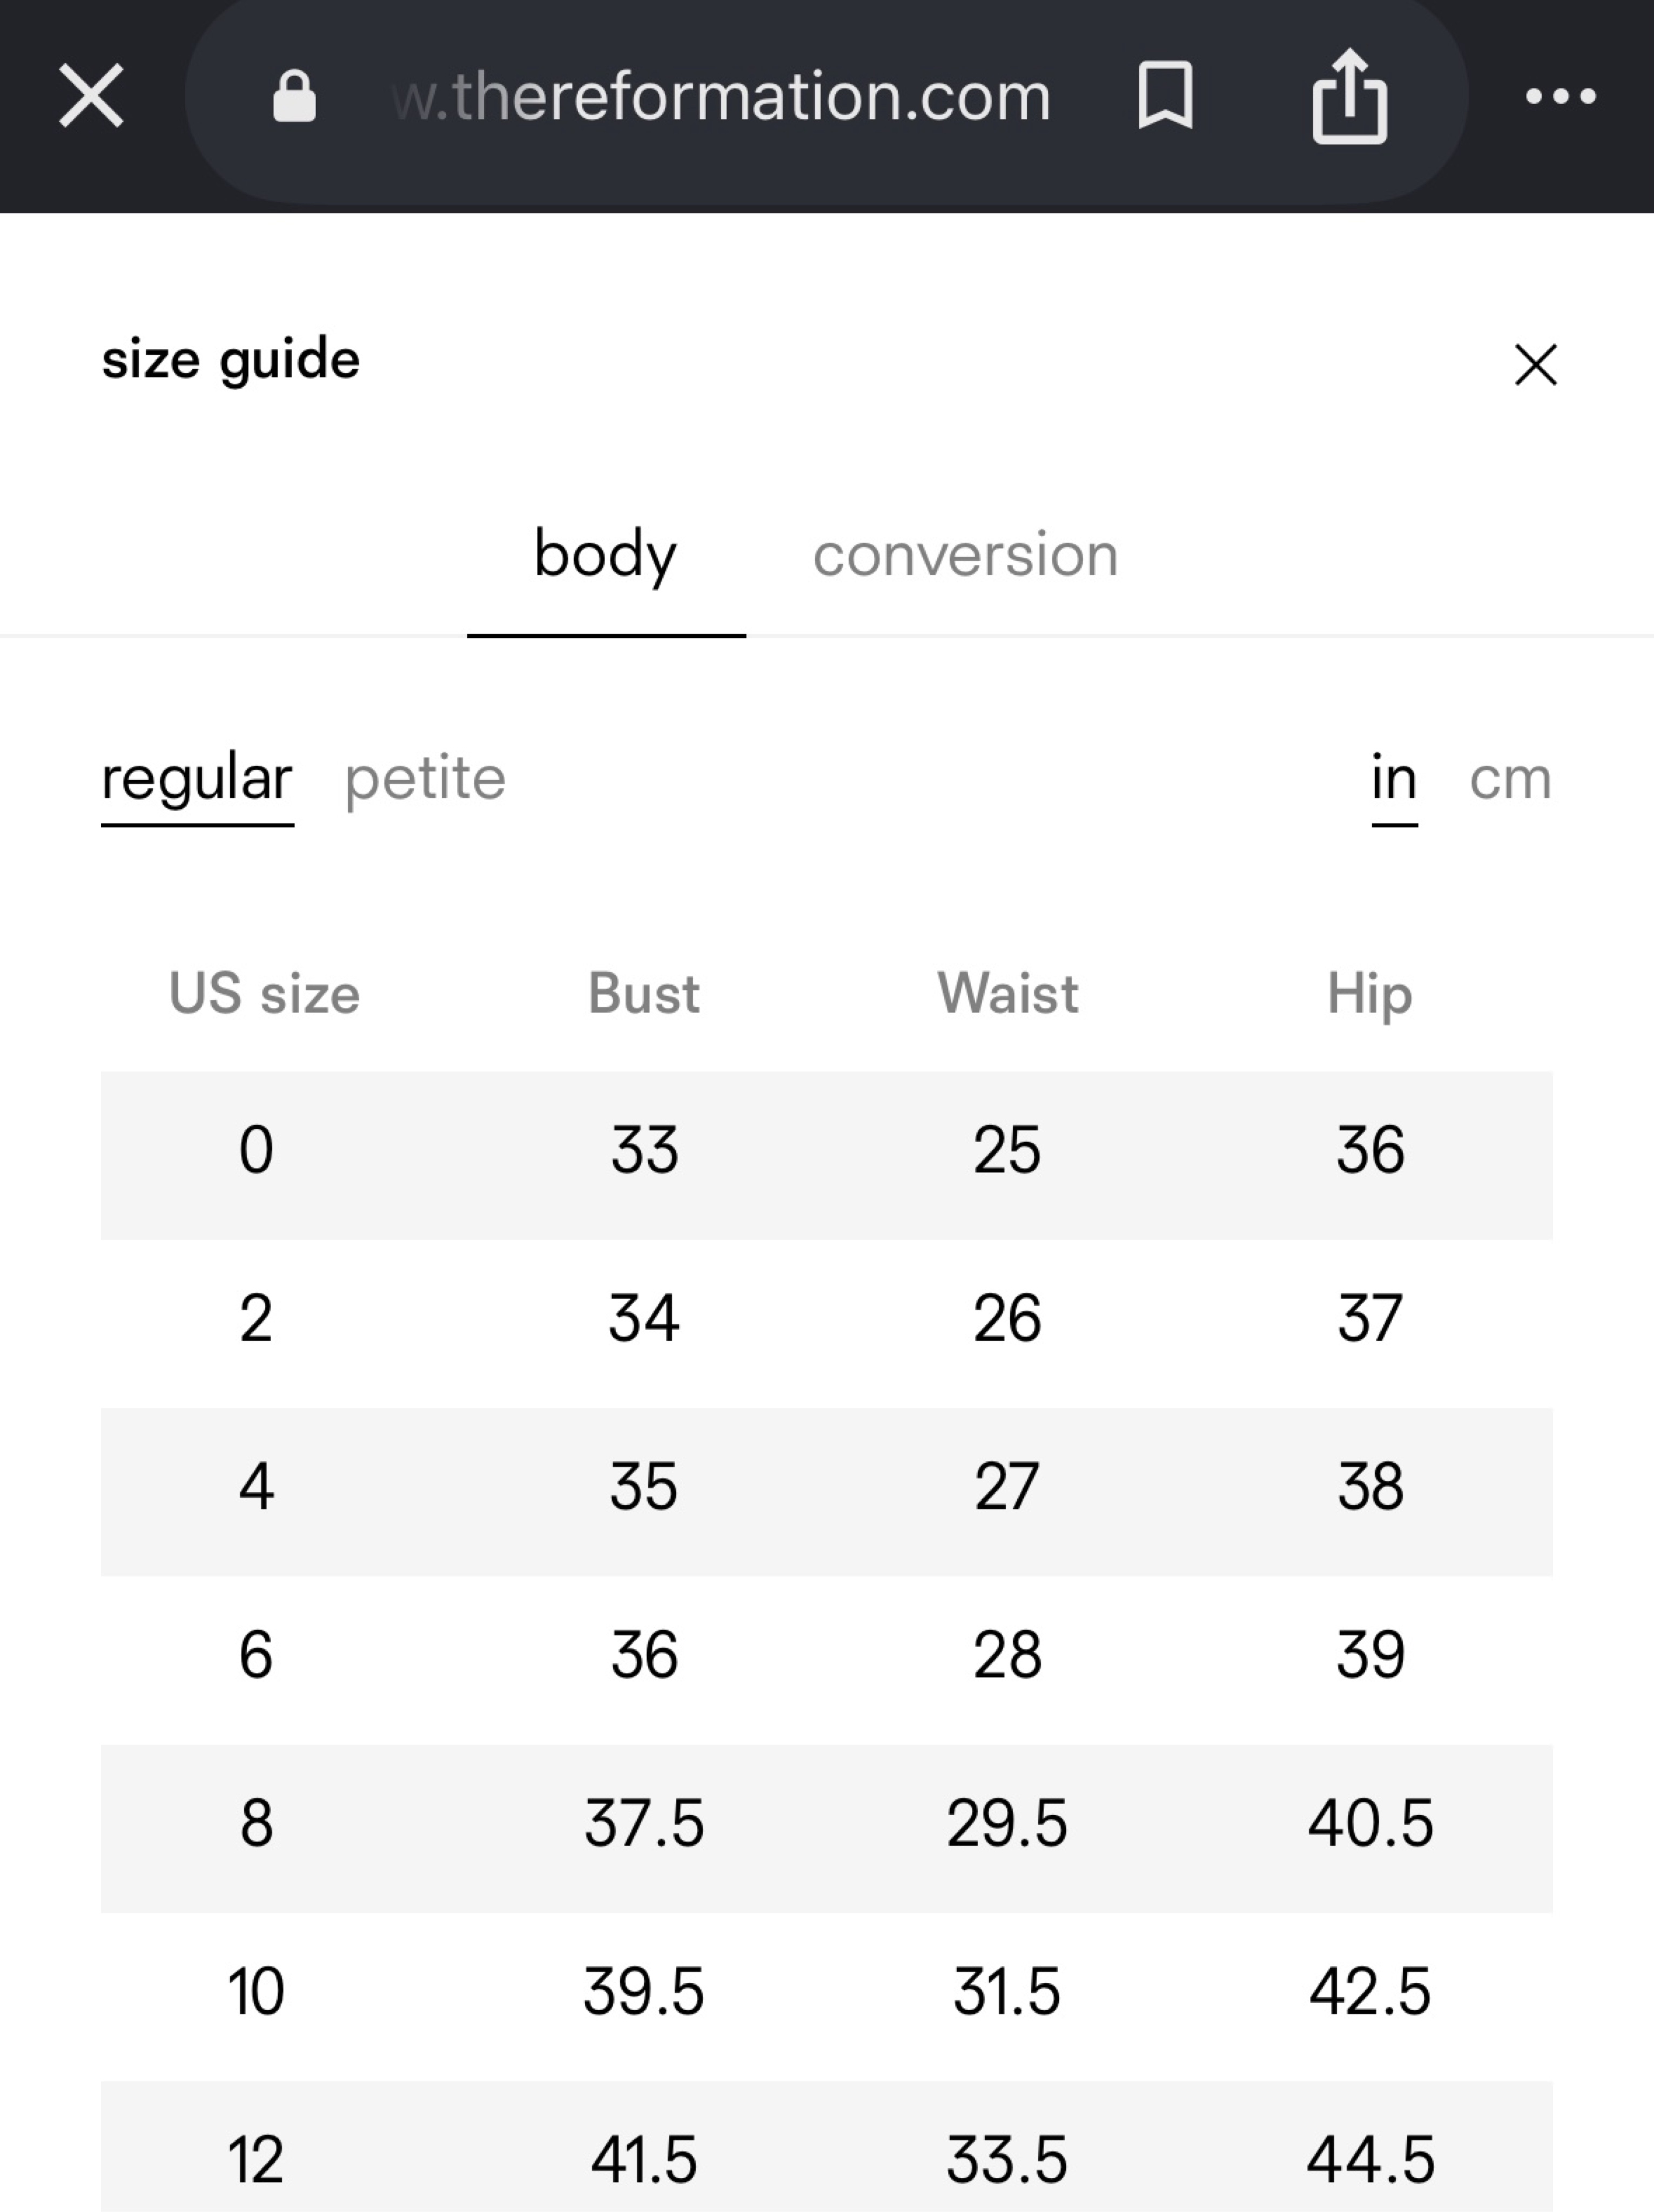The width and height of the screenshot is (1654, 2212).
Task: Switch measurement units to cm
Action: (x=1510, y=779)
